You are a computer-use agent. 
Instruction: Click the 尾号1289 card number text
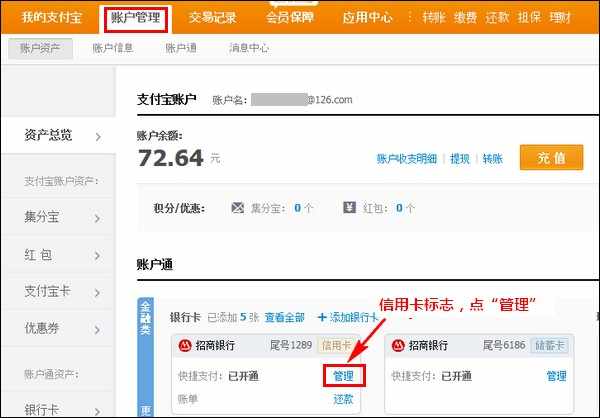(291, 346)
